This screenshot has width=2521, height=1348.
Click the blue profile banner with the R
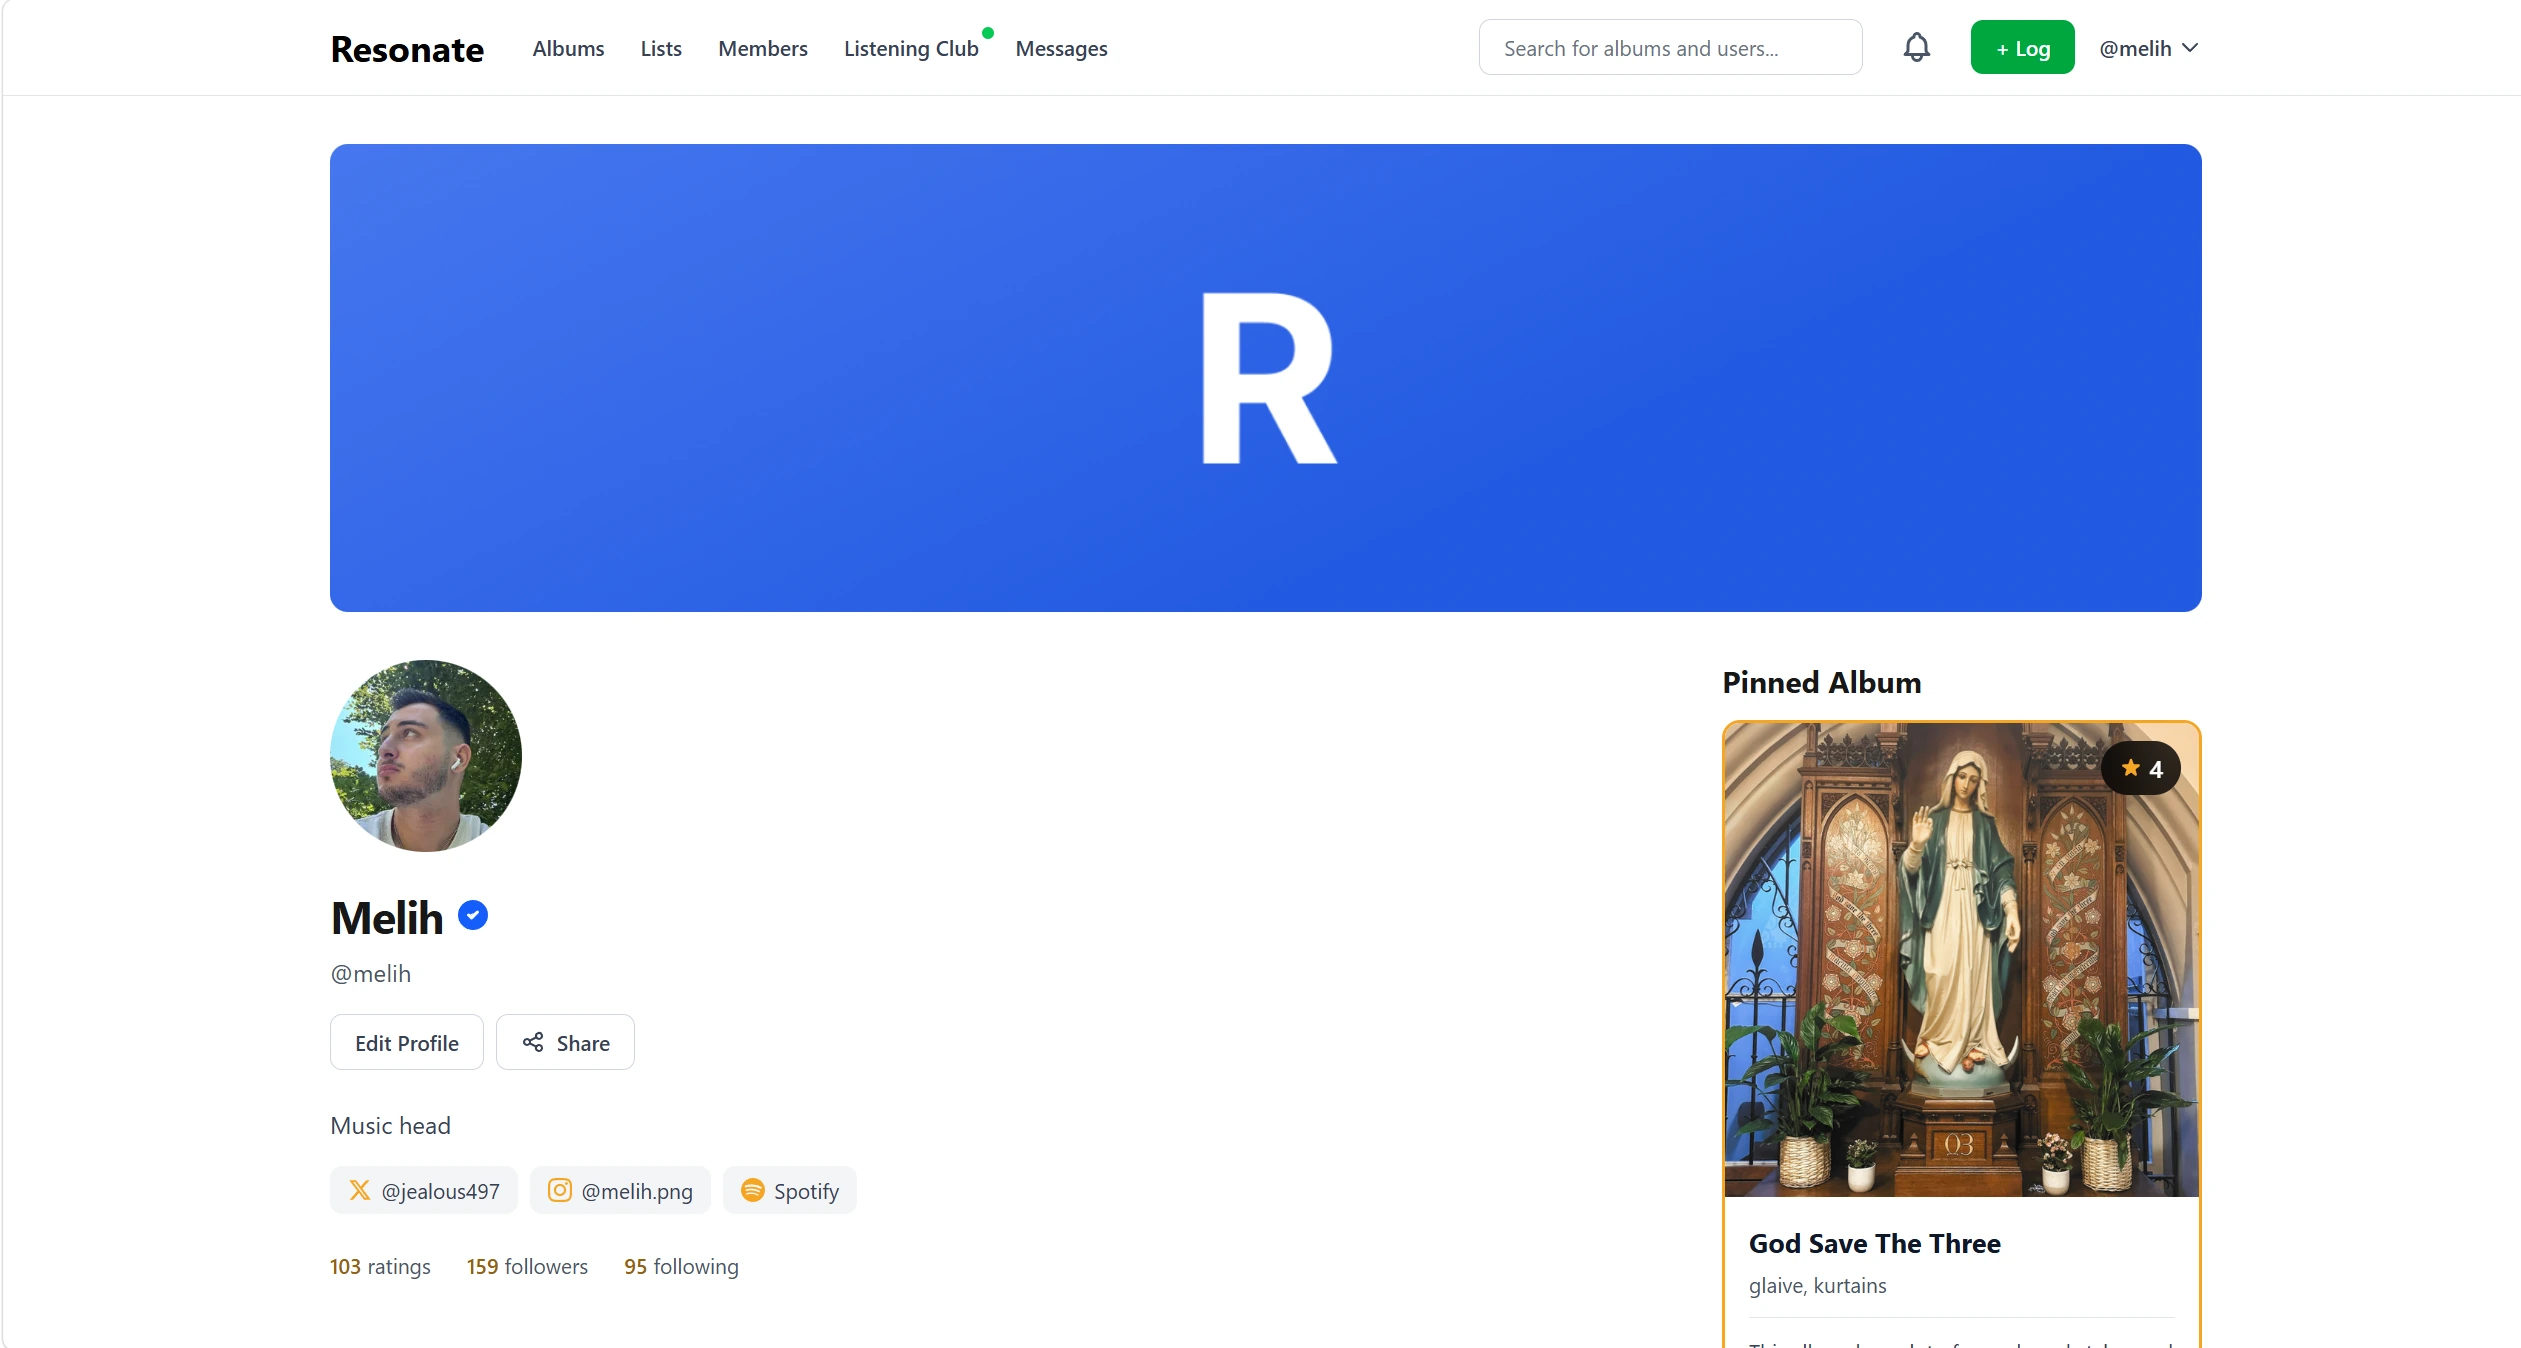[x=1265, y=378]
